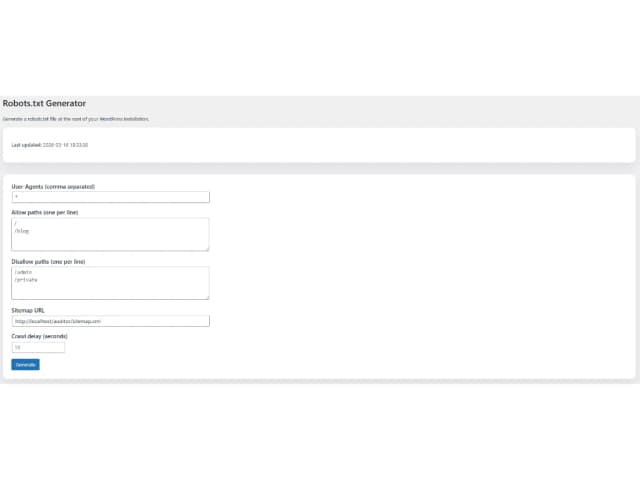The image size is (640, 480).
Task: Focus the Disallow paths textarea
Action: 110,283
